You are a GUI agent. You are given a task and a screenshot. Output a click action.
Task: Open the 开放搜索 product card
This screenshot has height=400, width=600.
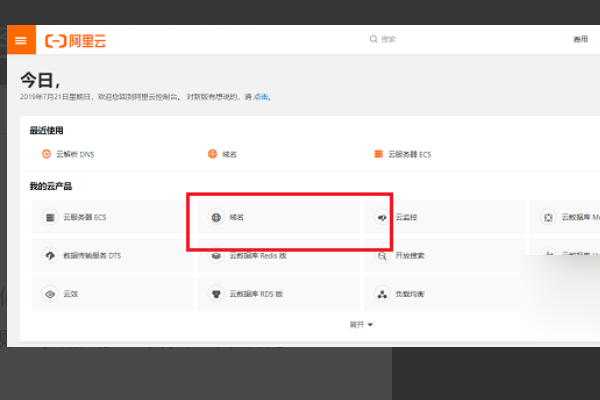tap(445, 255)
